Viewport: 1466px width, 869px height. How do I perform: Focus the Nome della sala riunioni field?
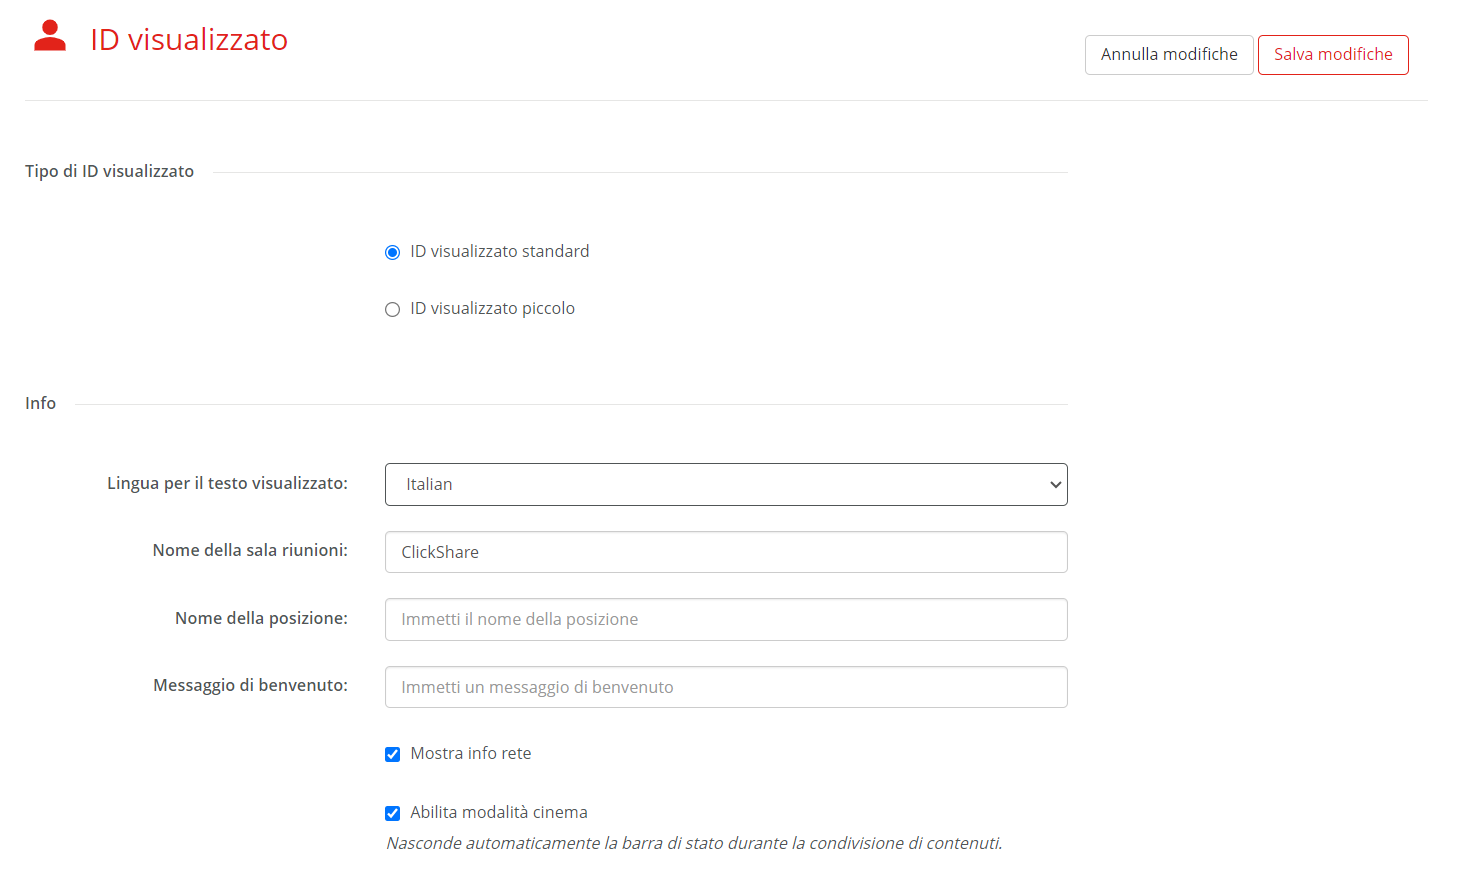(x=726, y=552)
